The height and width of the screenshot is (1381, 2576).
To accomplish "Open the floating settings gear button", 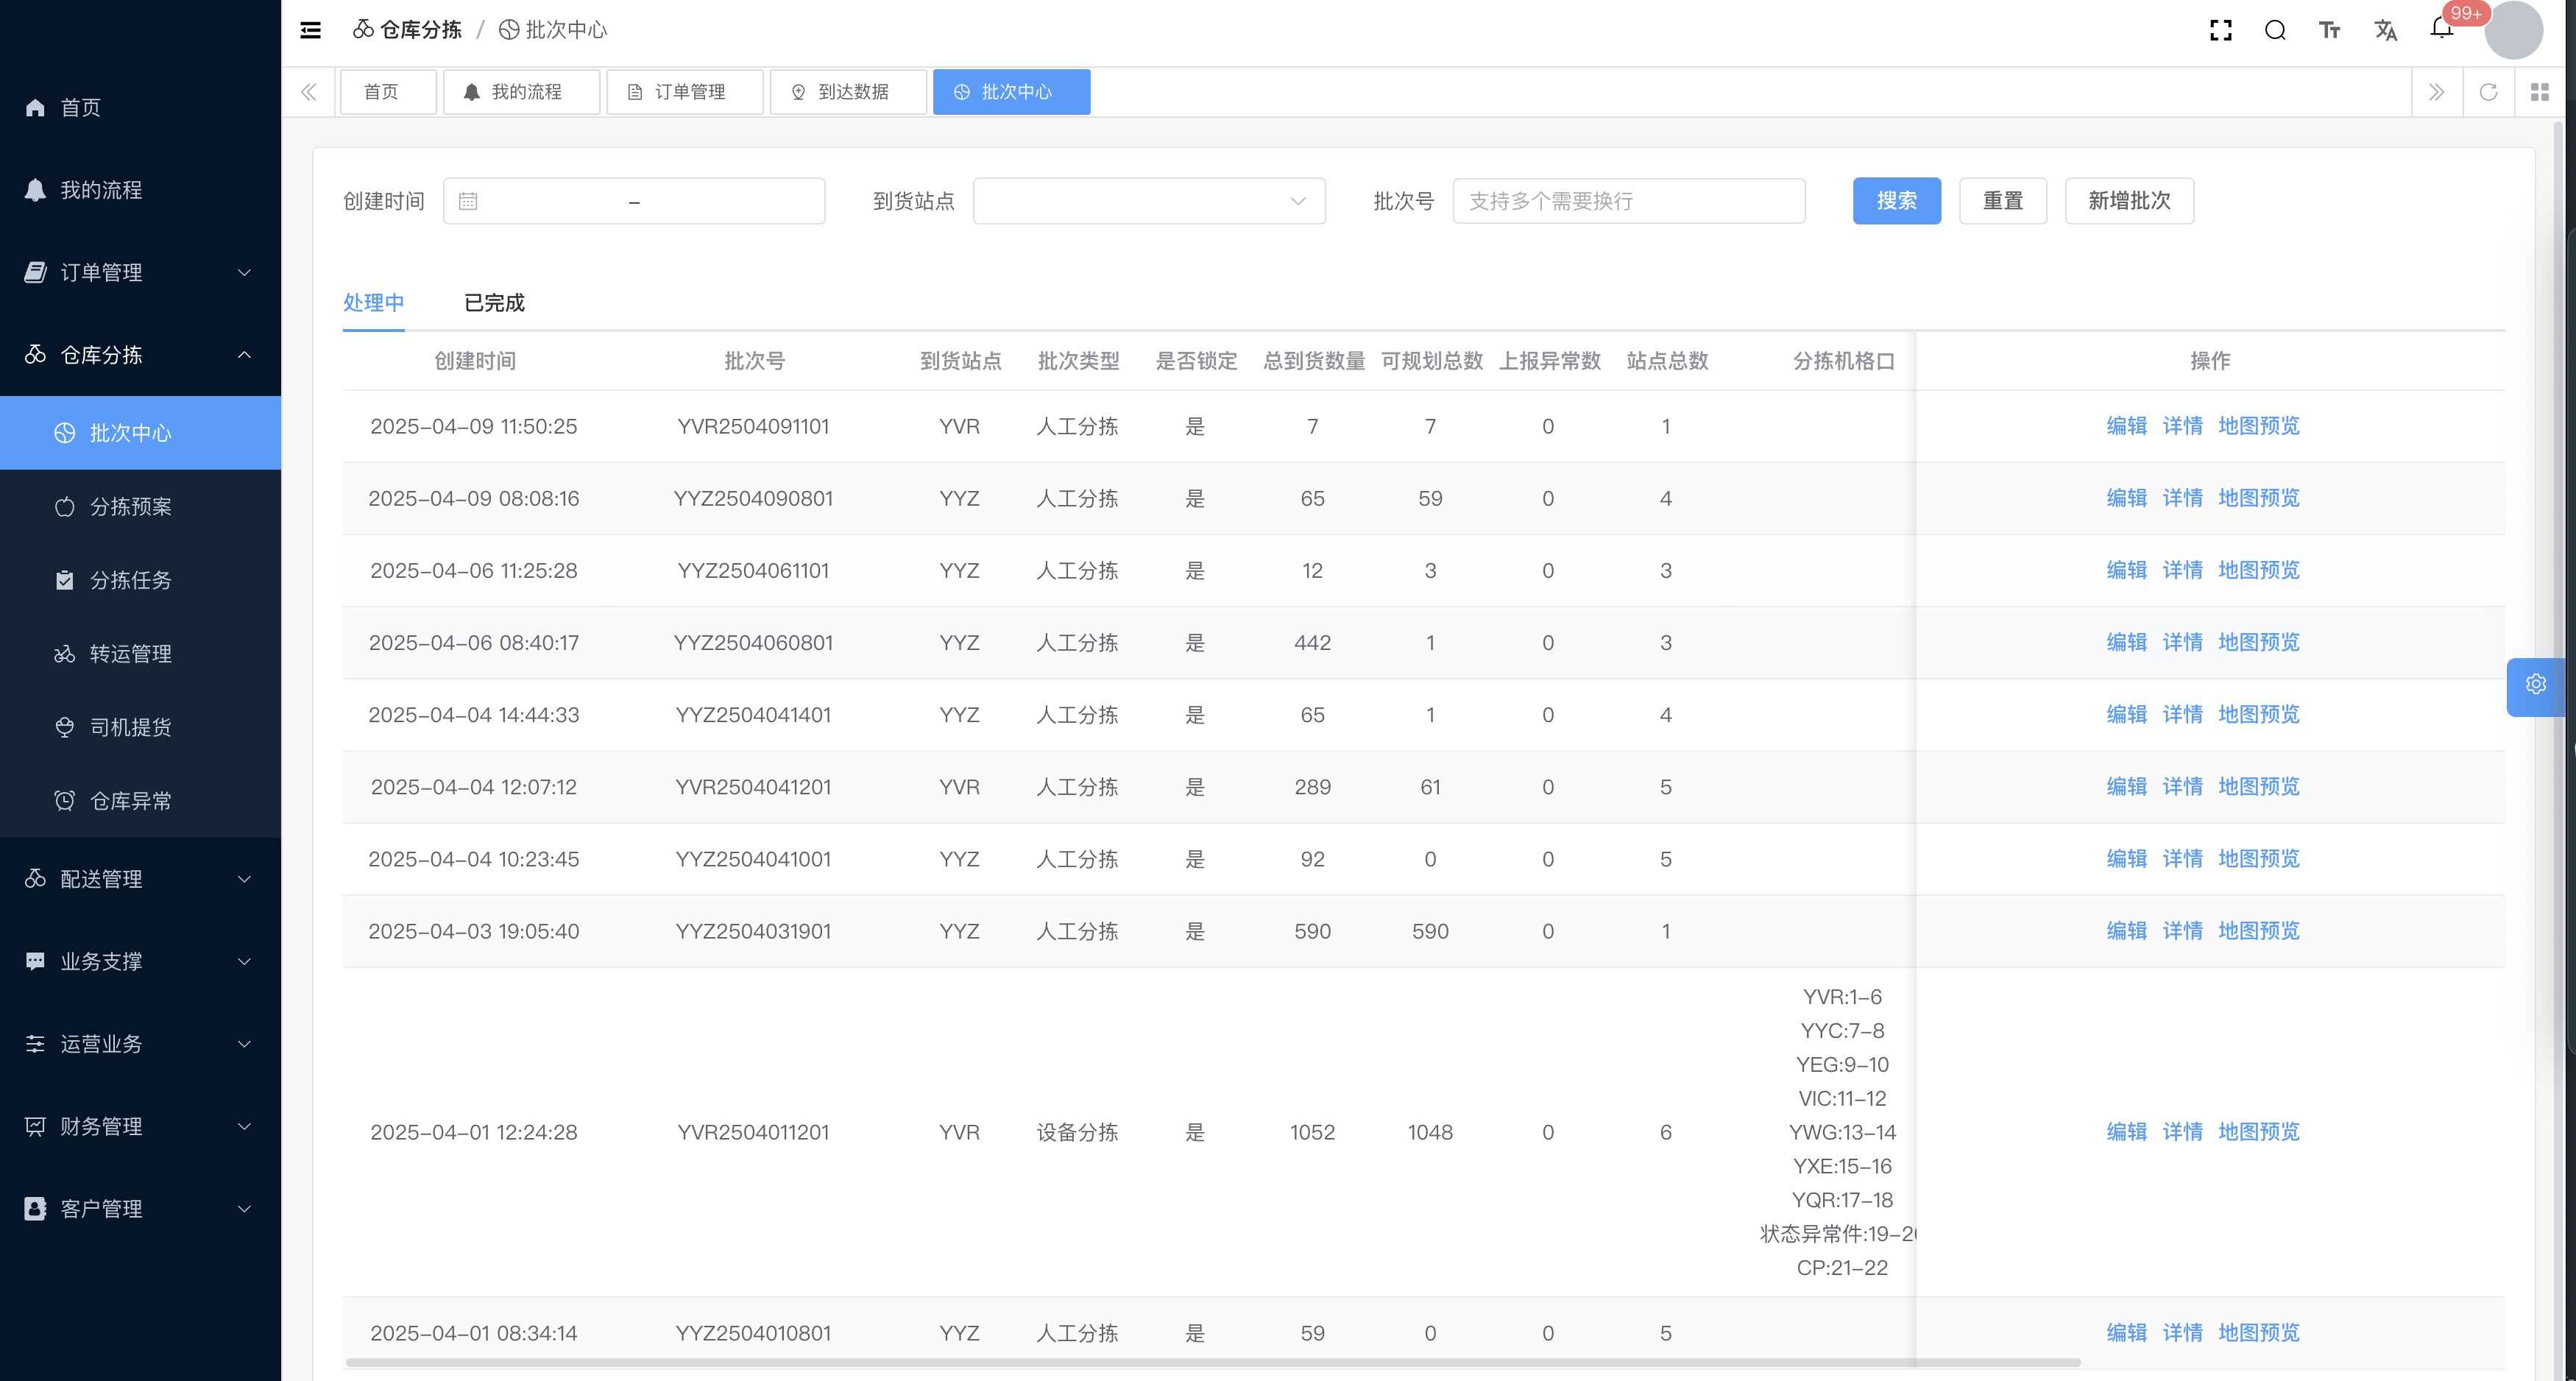I will click(x=2535, y=685).
